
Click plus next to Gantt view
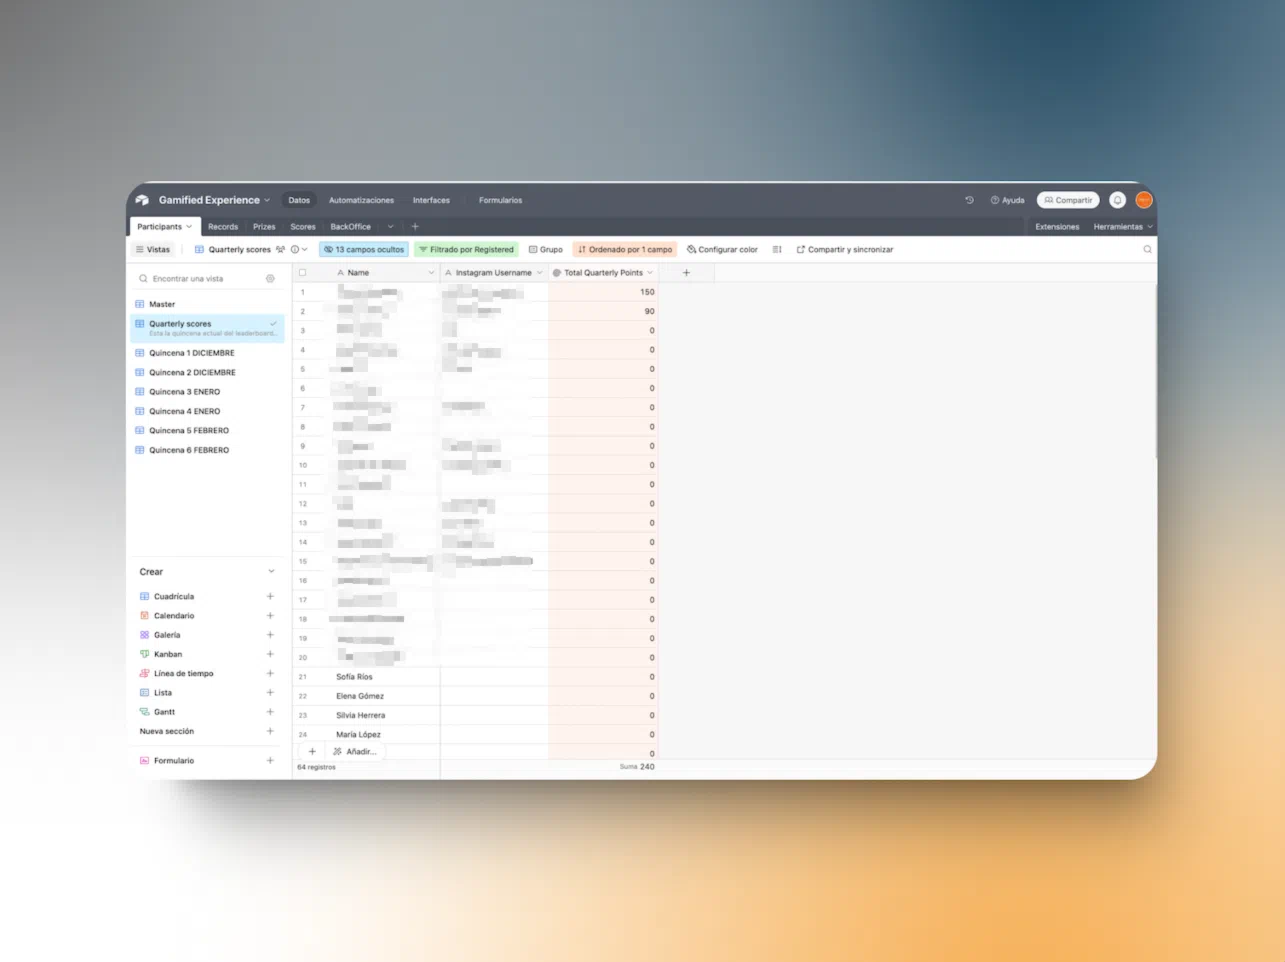(270, 712)
